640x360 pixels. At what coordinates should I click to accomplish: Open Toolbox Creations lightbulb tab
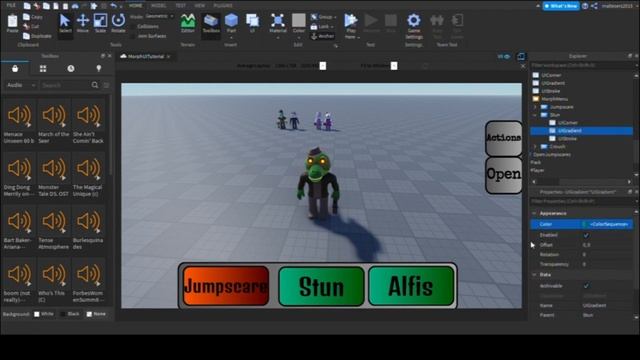click(x=98, y=69)
